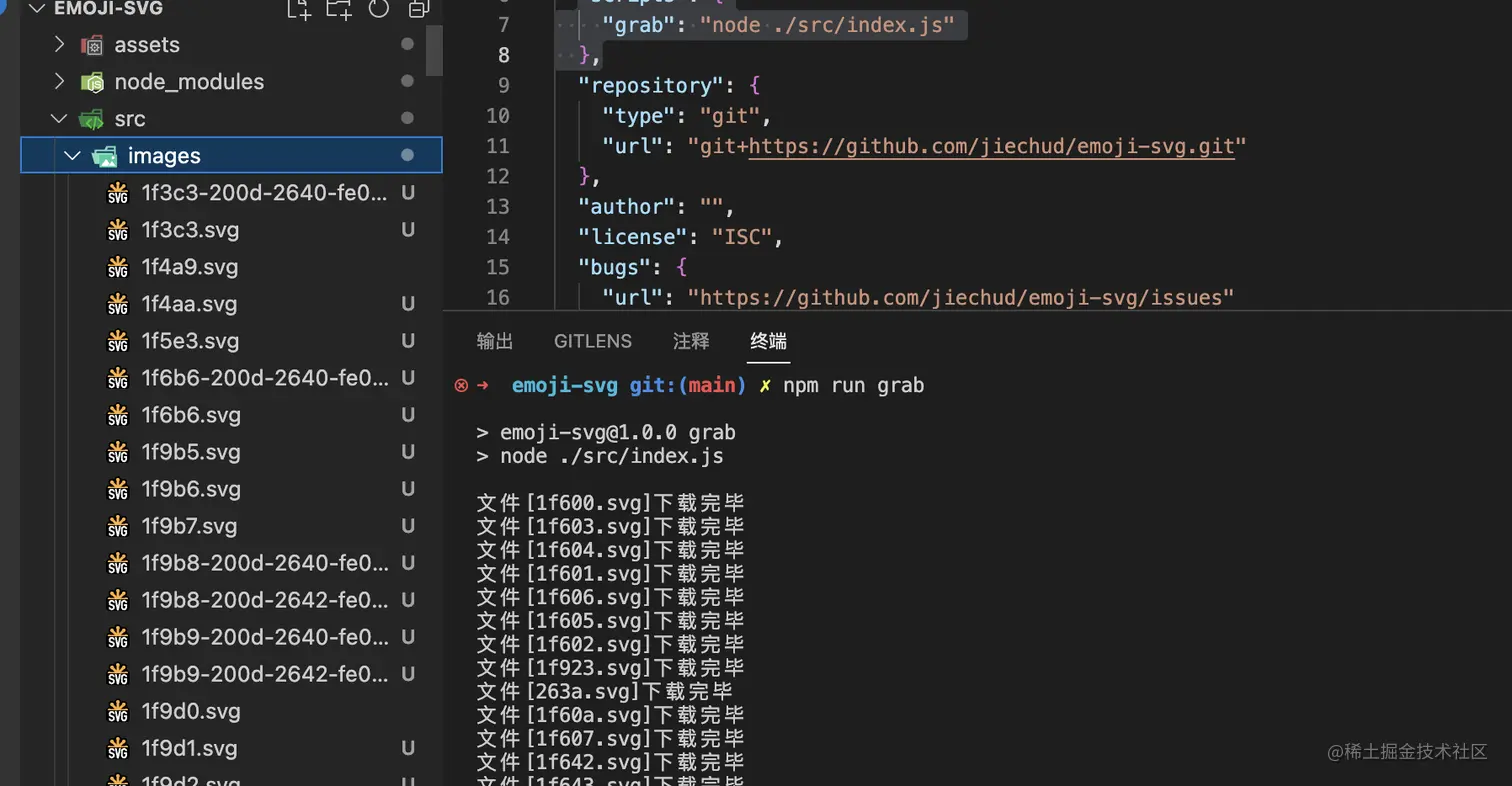Click the SVG icon beside 1f6b6-200d-2640-fe0… file

pos(118,378)
